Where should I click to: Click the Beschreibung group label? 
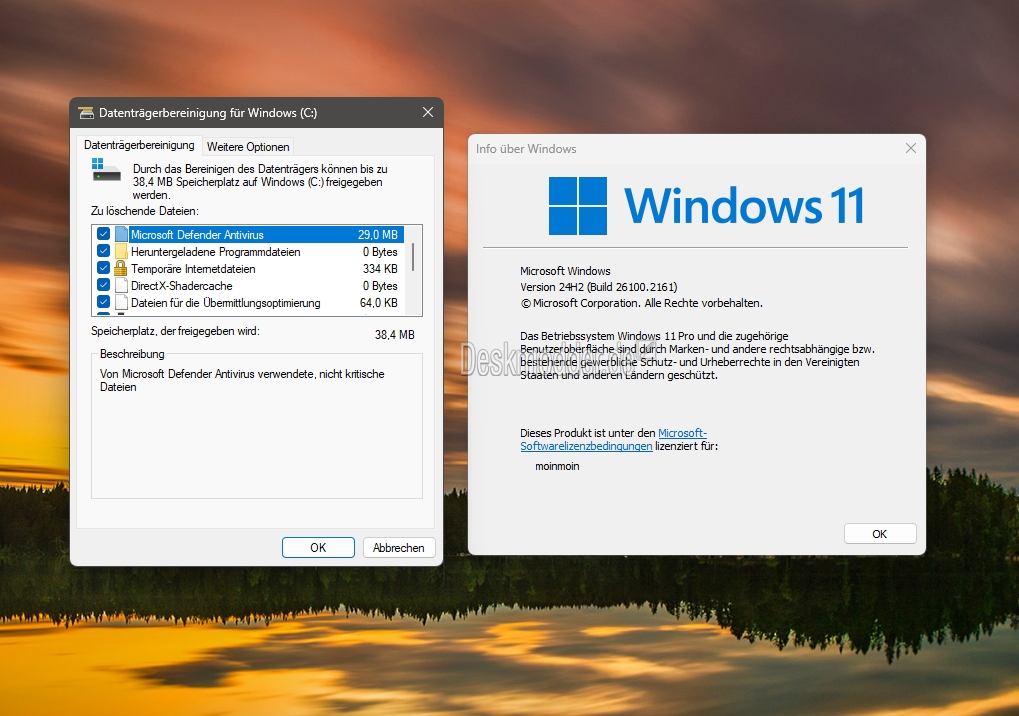(132, 353)
